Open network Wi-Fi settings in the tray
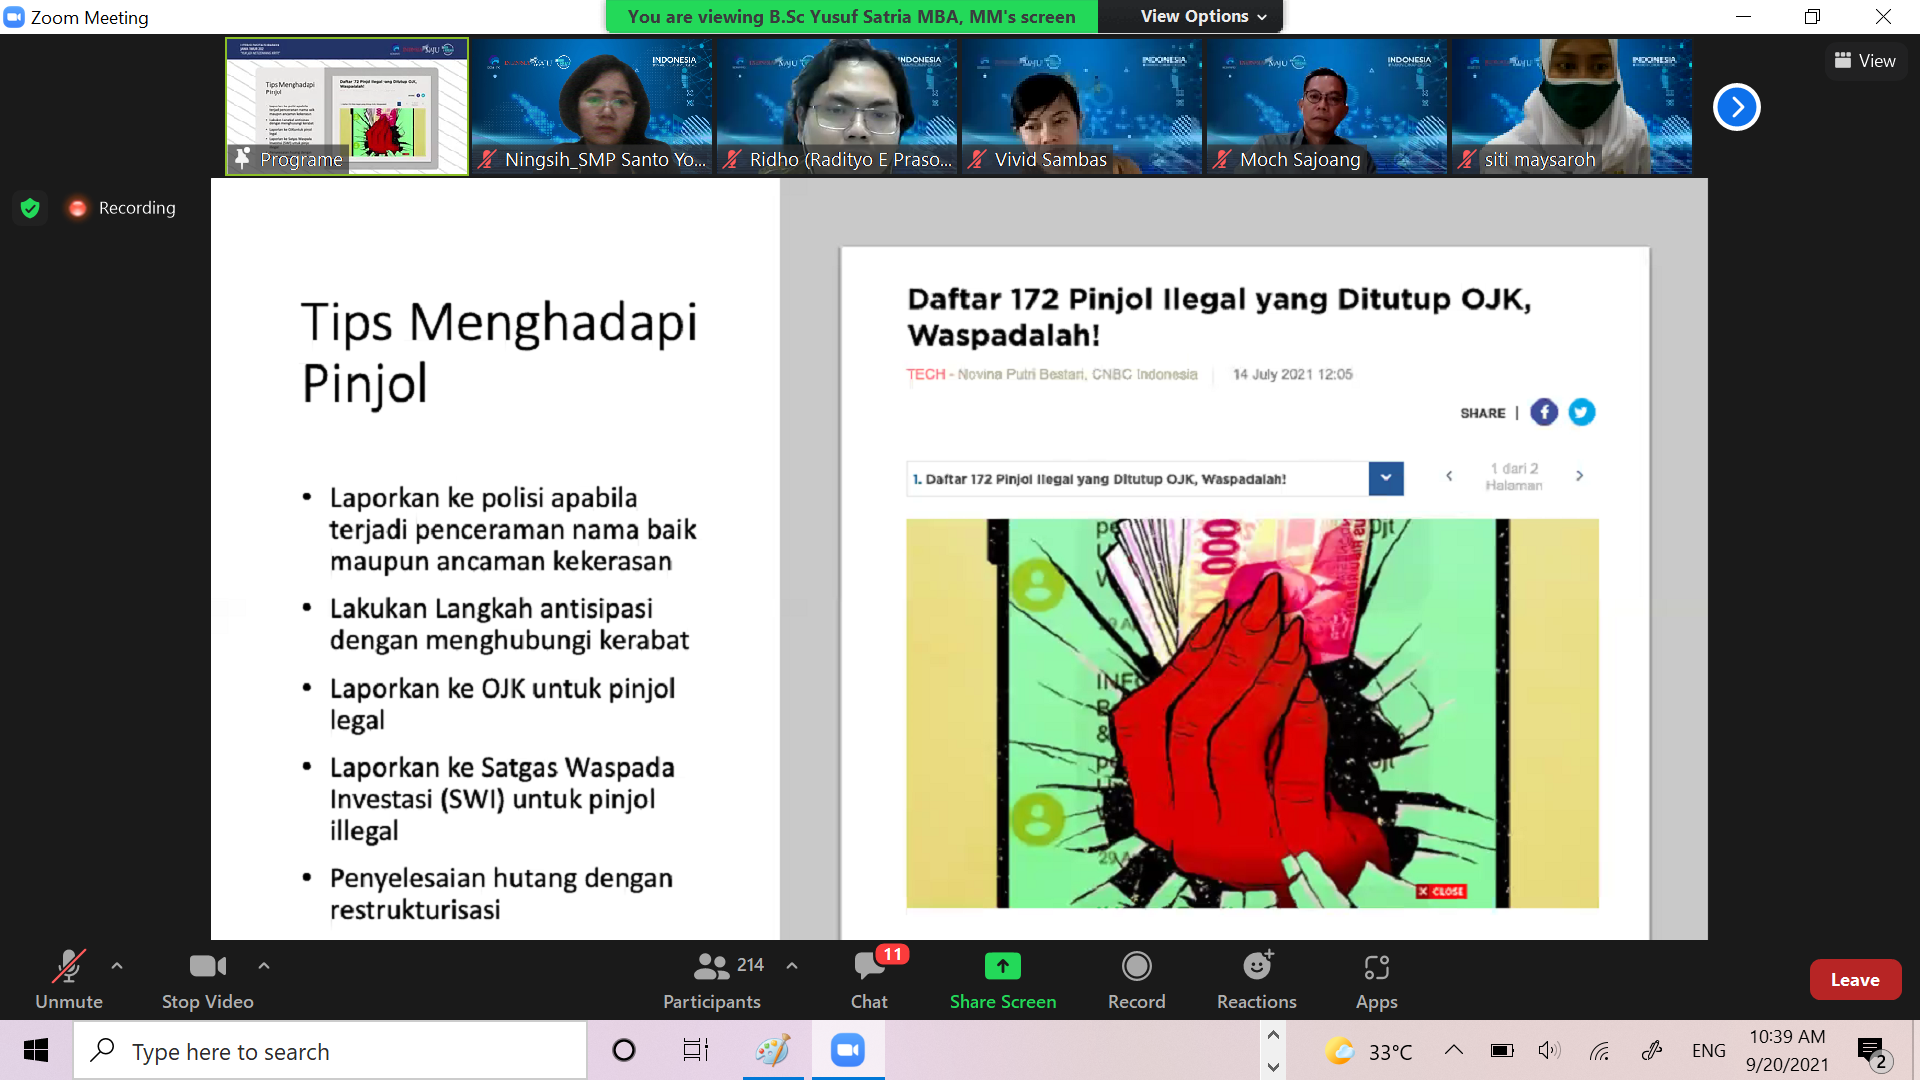The width and height of the screenshot is (1920, 1080). click(x=1600, y=1050)
